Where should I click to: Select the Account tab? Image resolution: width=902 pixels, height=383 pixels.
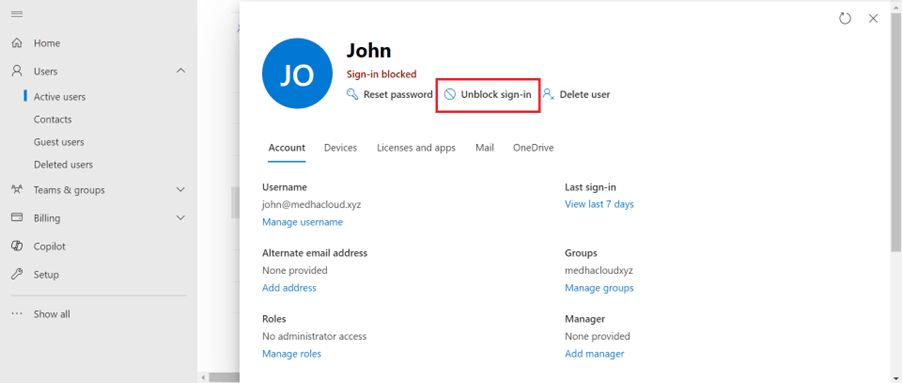tap(286, 148)
